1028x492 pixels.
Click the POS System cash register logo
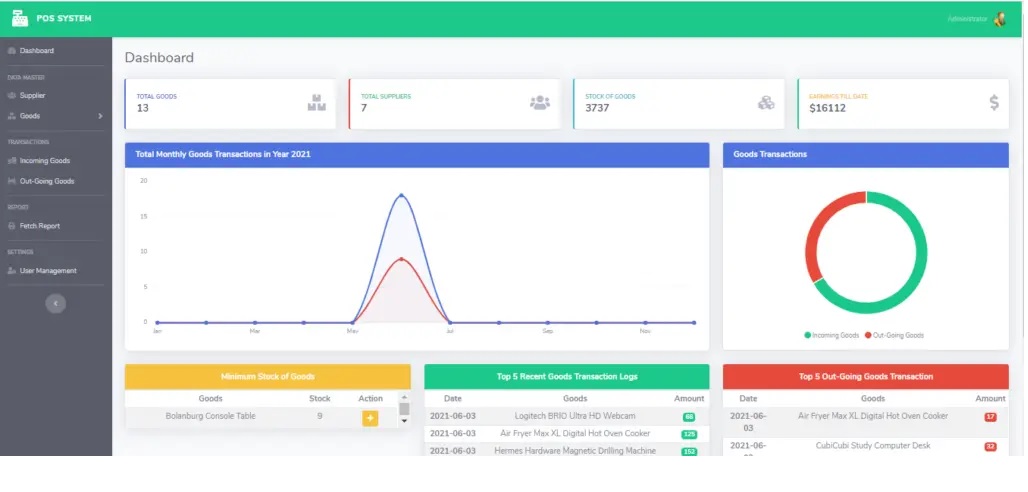point(19,18)
